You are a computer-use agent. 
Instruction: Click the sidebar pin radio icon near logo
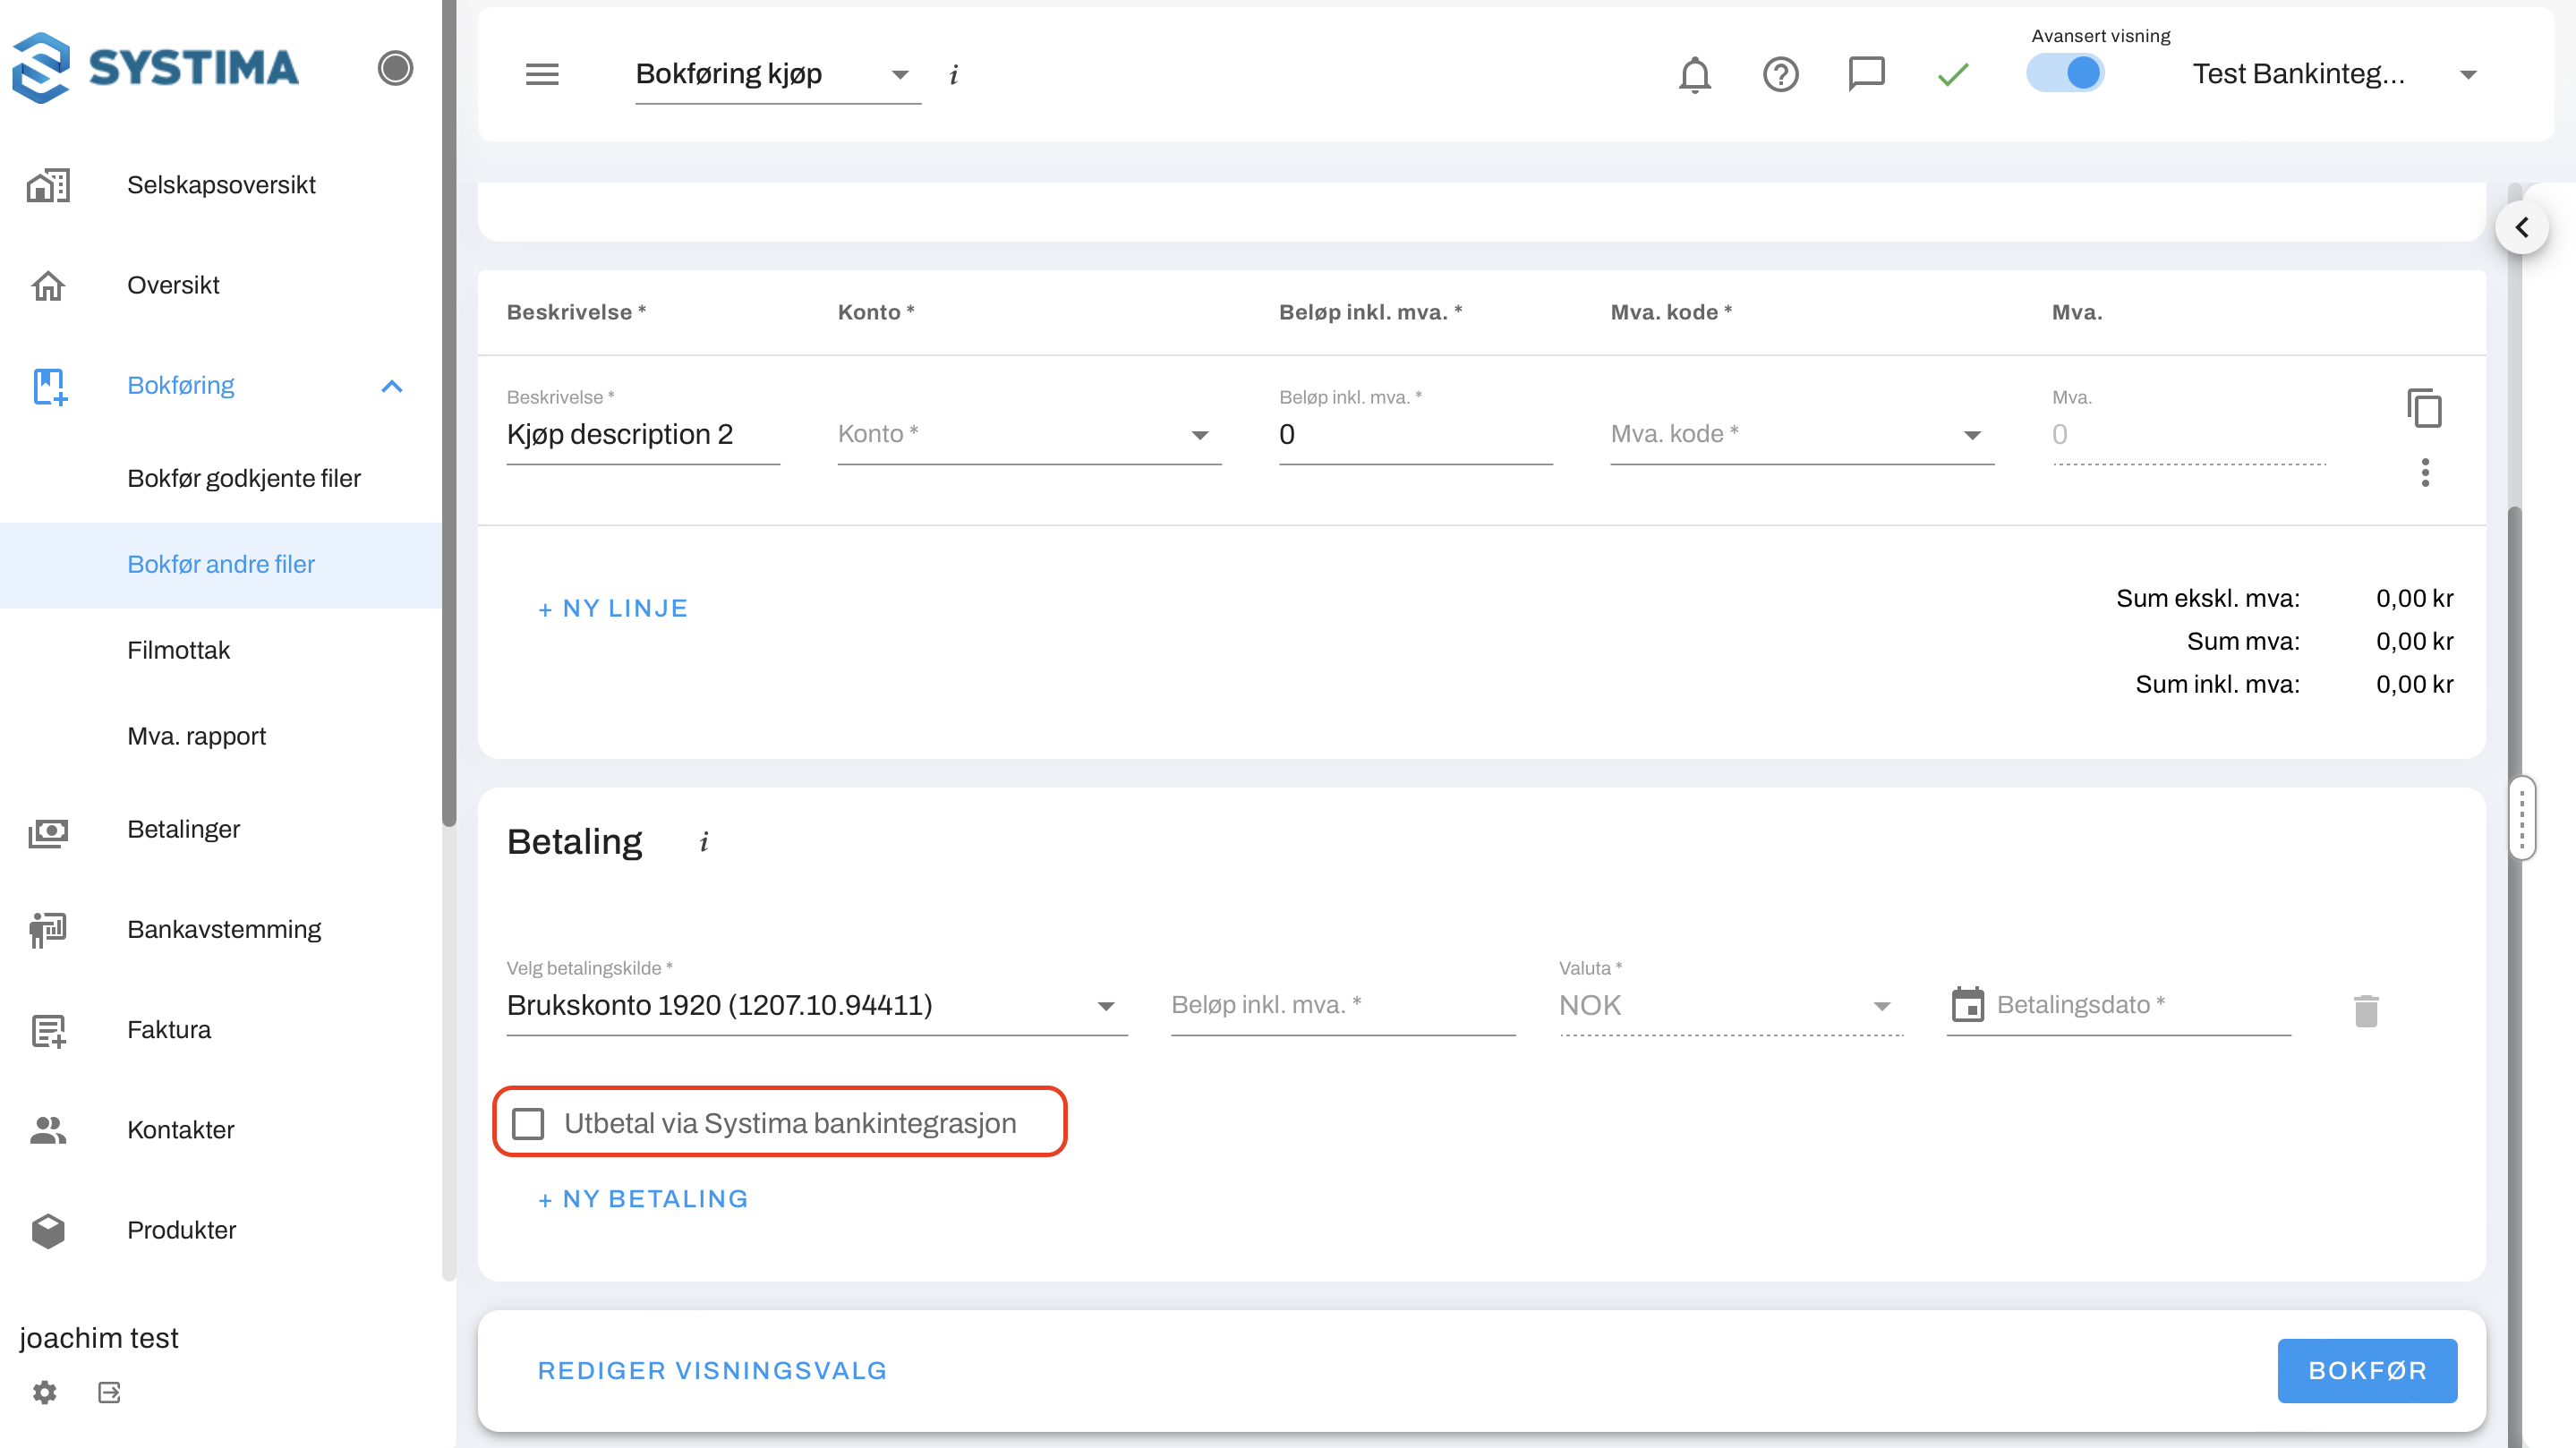(x=395, y=68)
